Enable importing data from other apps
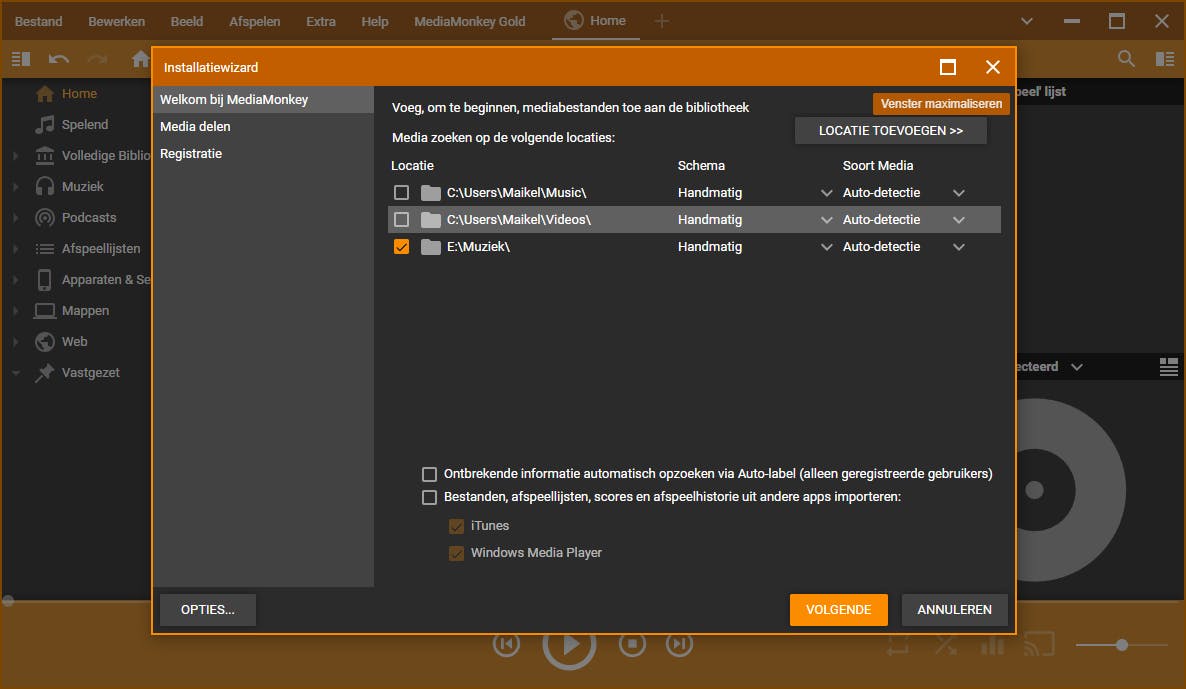The width and height of the screenshot is (1186, 689). click(x=429, y=498)
